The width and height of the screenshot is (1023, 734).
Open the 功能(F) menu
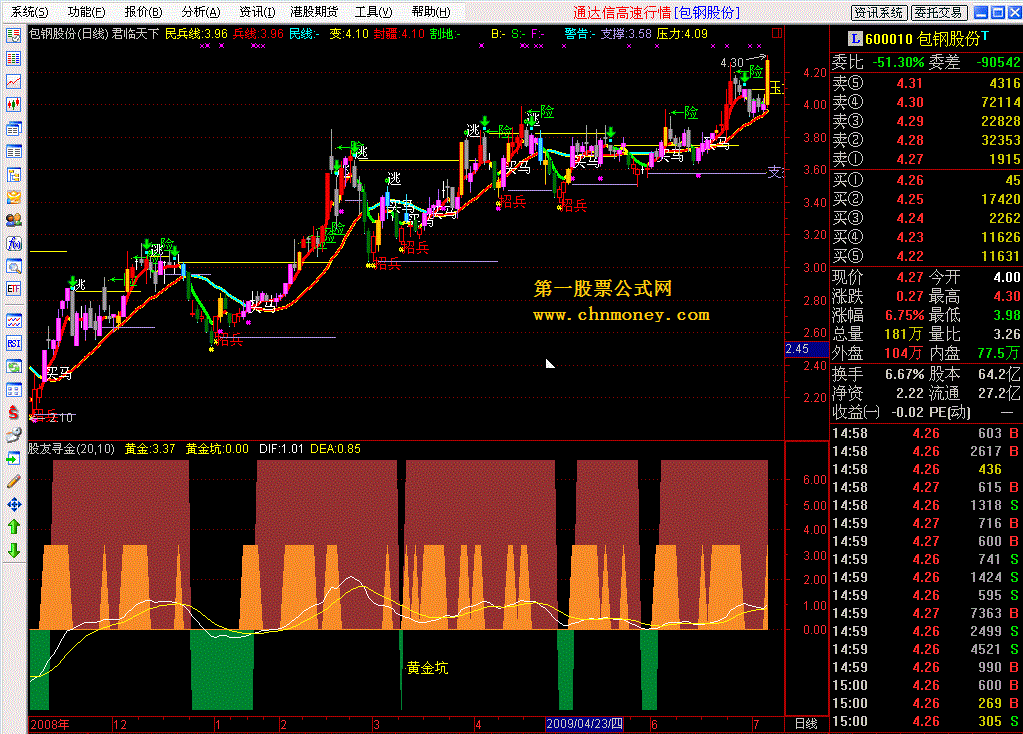pos(86,12)
